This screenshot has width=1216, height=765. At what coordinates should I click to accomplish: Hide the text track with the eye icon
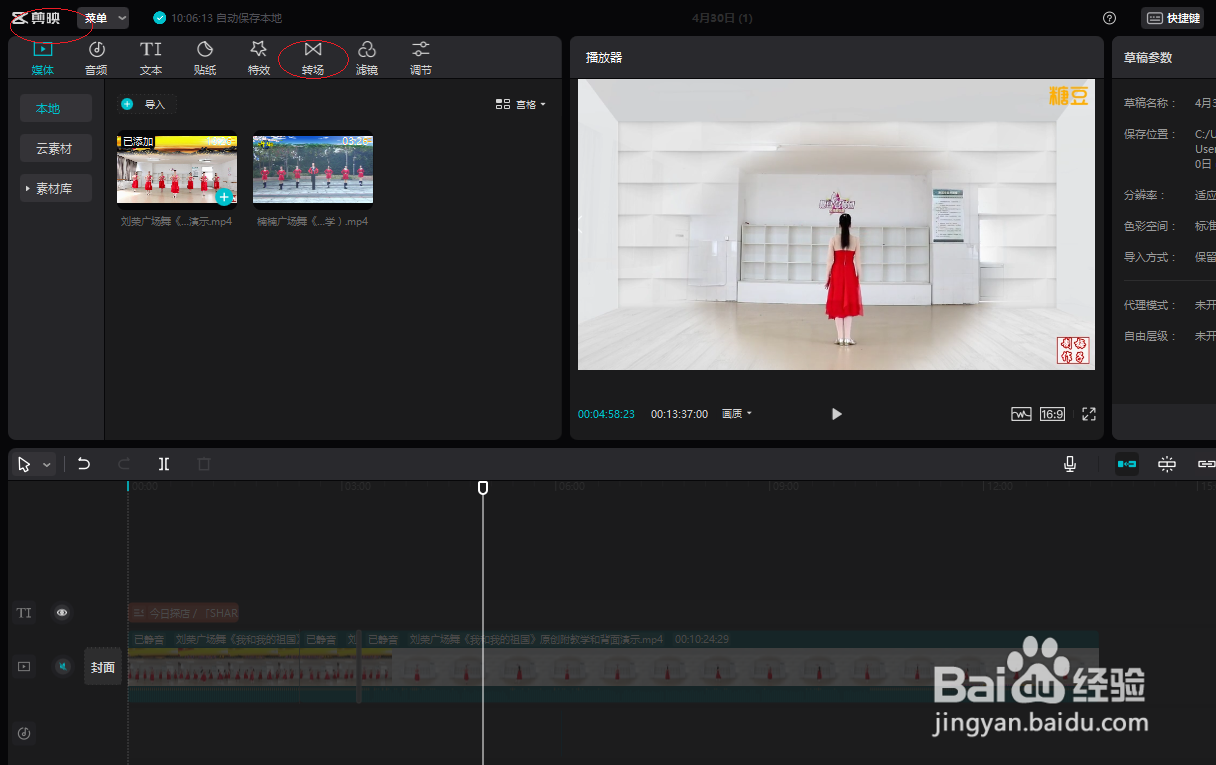(x=62, y=613)
